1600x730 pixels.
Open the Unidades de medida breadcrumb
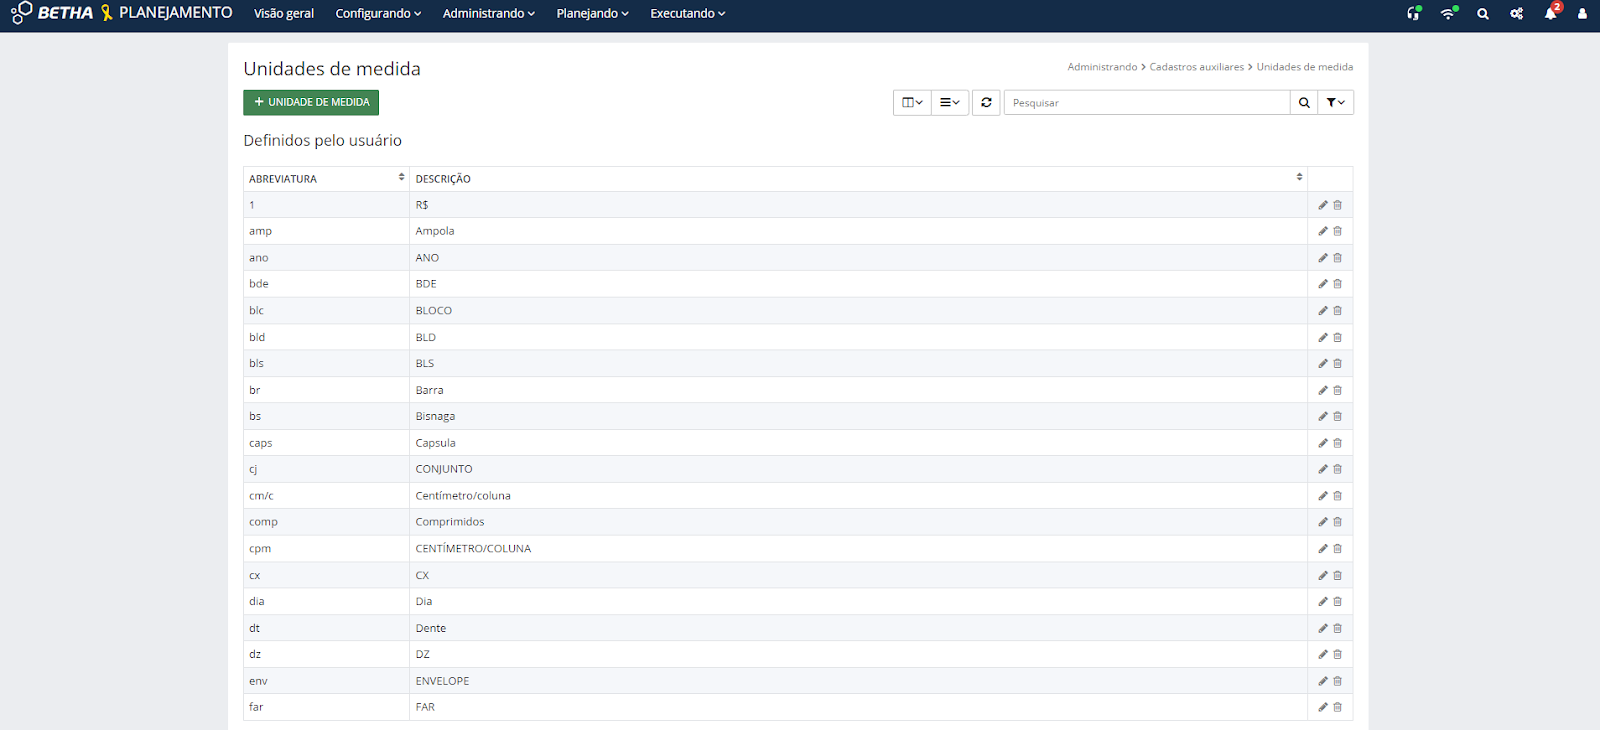(x=1305, y=67)
